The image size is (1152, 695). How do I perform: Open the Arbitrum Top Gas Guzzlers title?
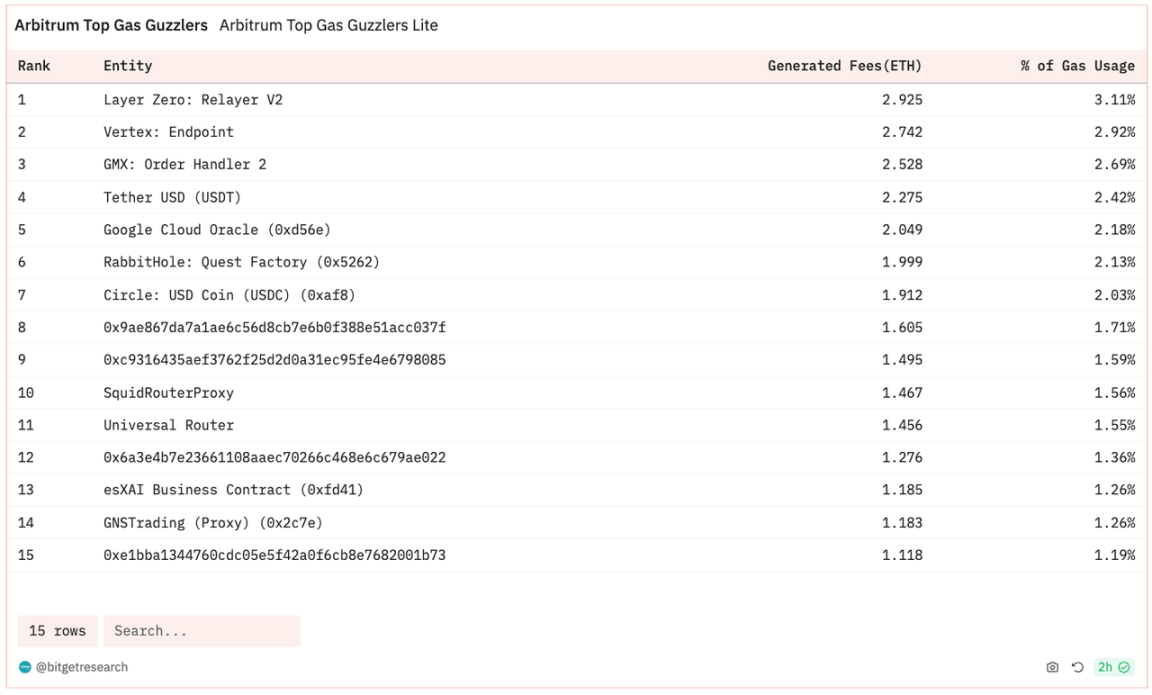(x=111, y=25)
